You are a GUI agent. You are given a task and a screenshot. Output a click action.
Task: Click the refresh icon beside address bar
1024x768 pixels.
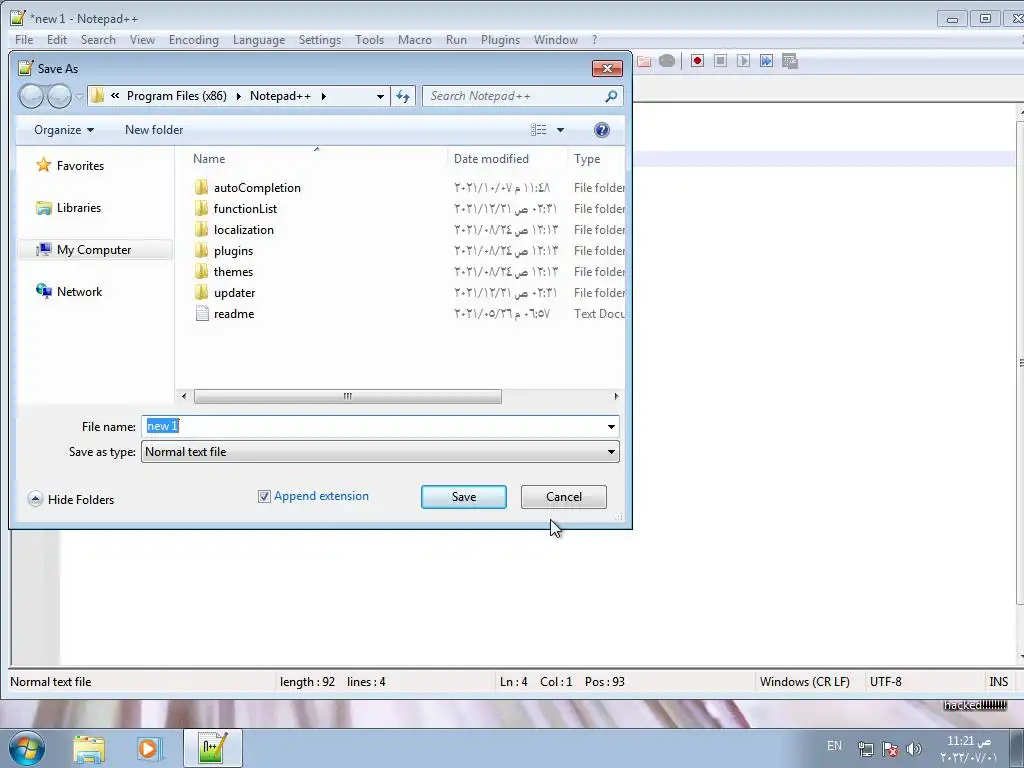click(x=403, y=97)
